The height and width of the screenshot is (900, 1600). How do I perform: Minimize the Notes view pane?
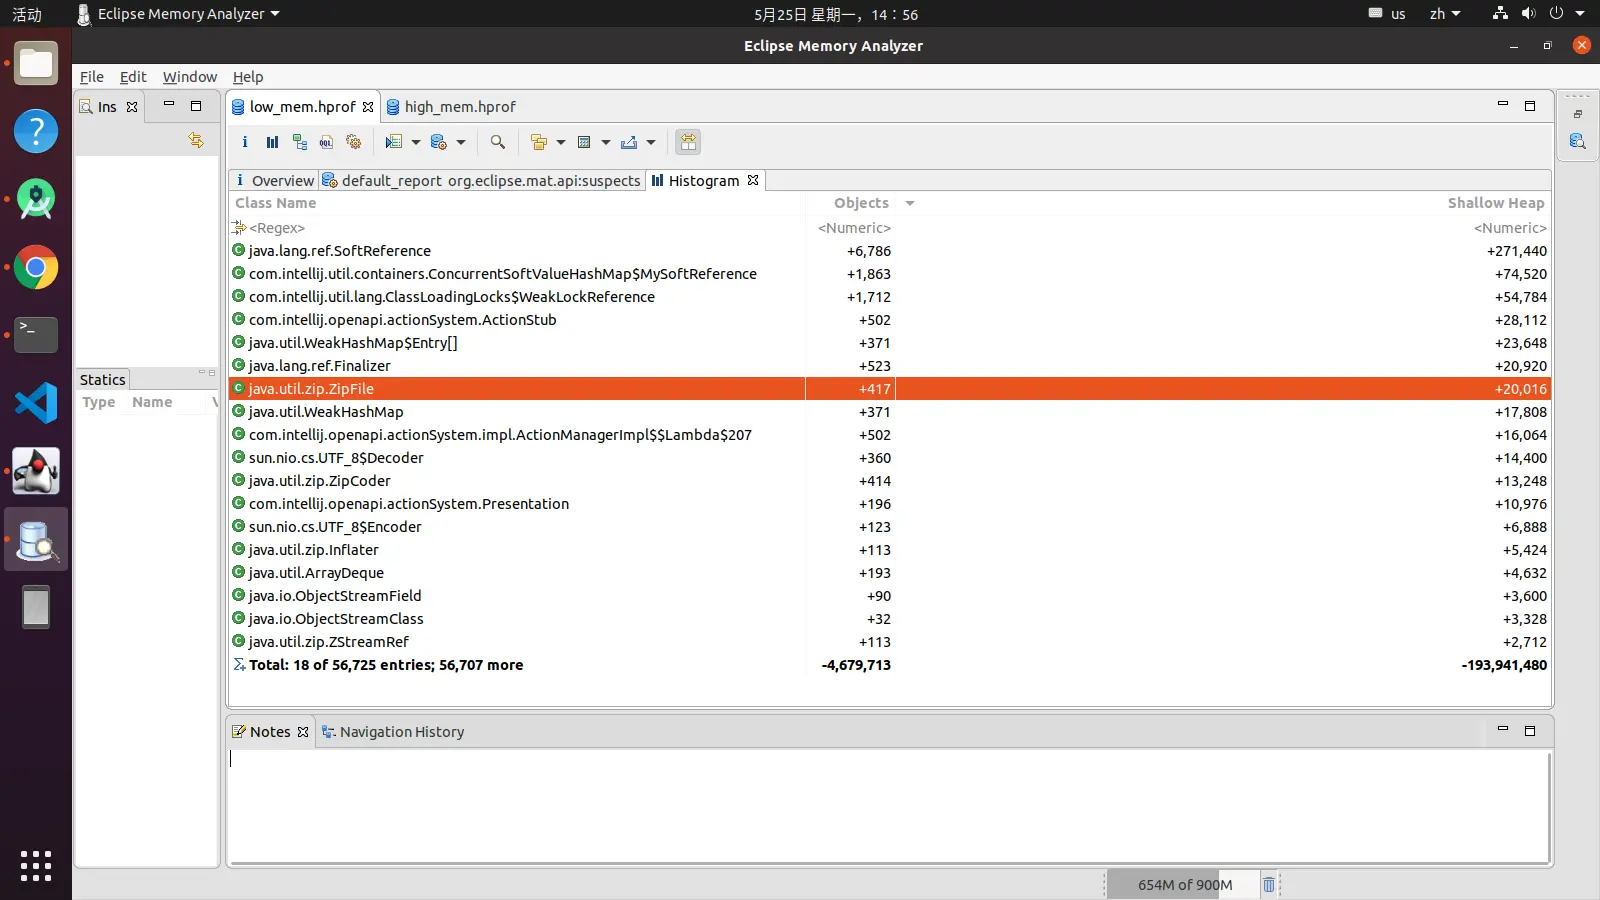(x=1502, y=730)
